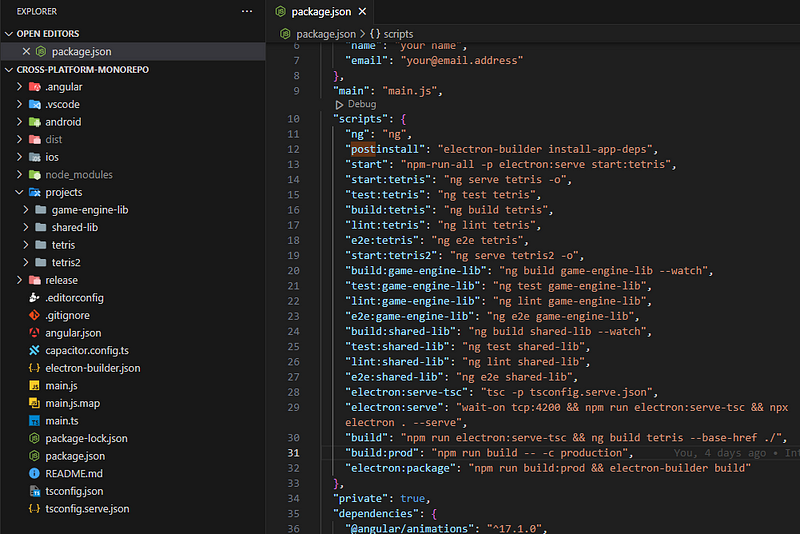This screenshot has width=800, height=534.
Task: Click the game-engine-lib folder icon
Action: click(x=41, y=210)
